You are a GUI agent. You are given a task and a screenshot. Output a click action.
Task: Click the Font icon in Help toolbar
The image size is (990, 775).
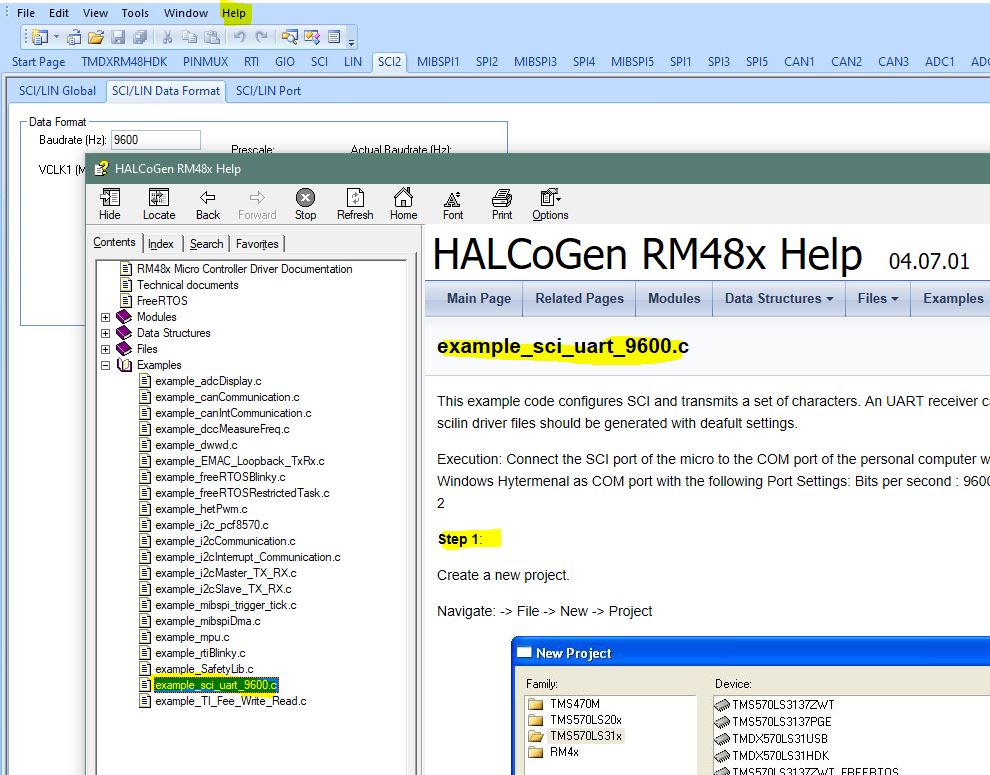[x=453, y=204]
